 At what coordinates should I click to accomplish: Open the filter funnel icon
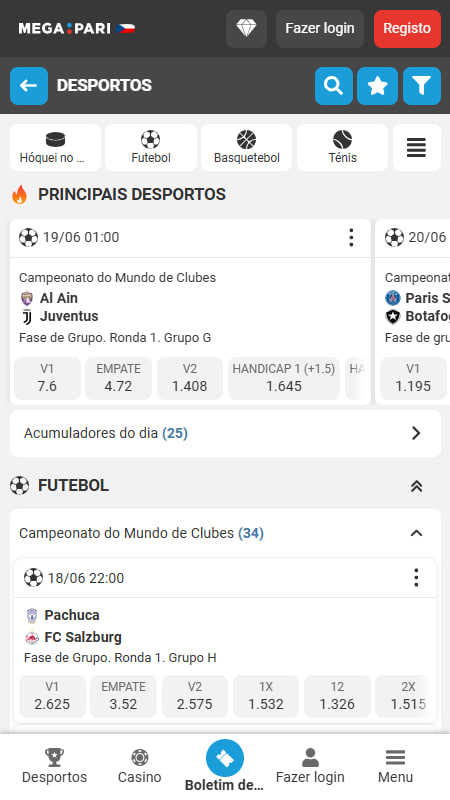422,86
